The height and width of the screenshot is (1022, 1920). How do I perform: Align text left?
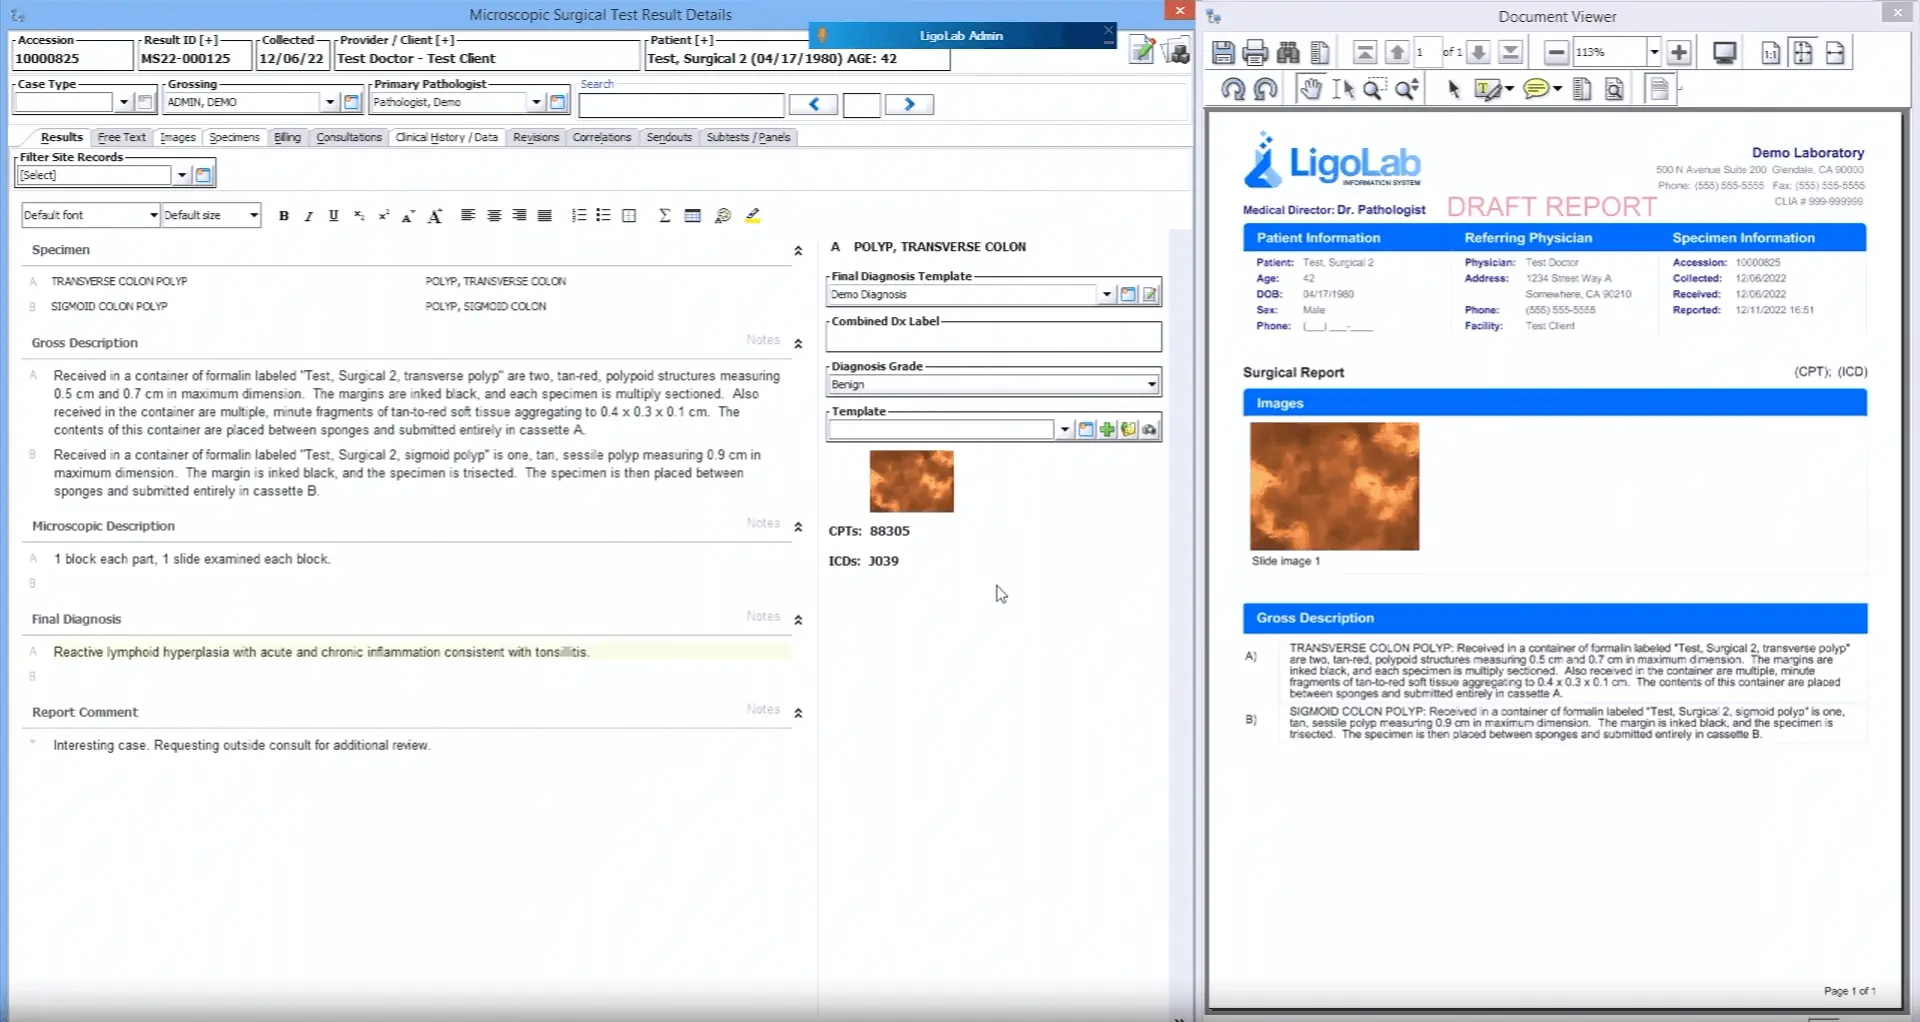pos(468,215)
